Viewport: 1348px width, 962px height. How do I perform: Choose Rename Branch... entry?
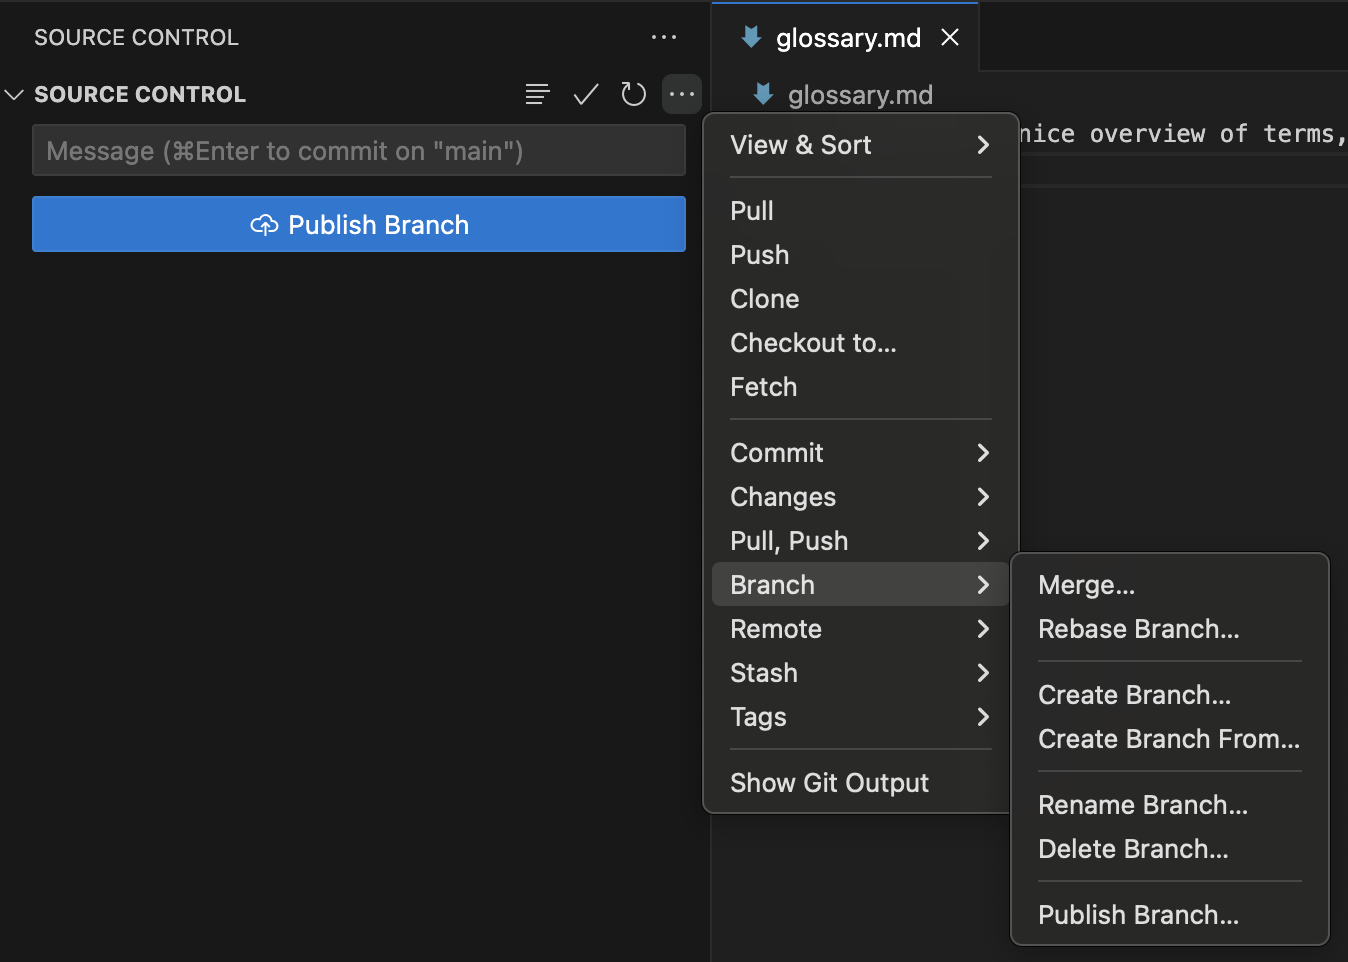[1170, 805]
